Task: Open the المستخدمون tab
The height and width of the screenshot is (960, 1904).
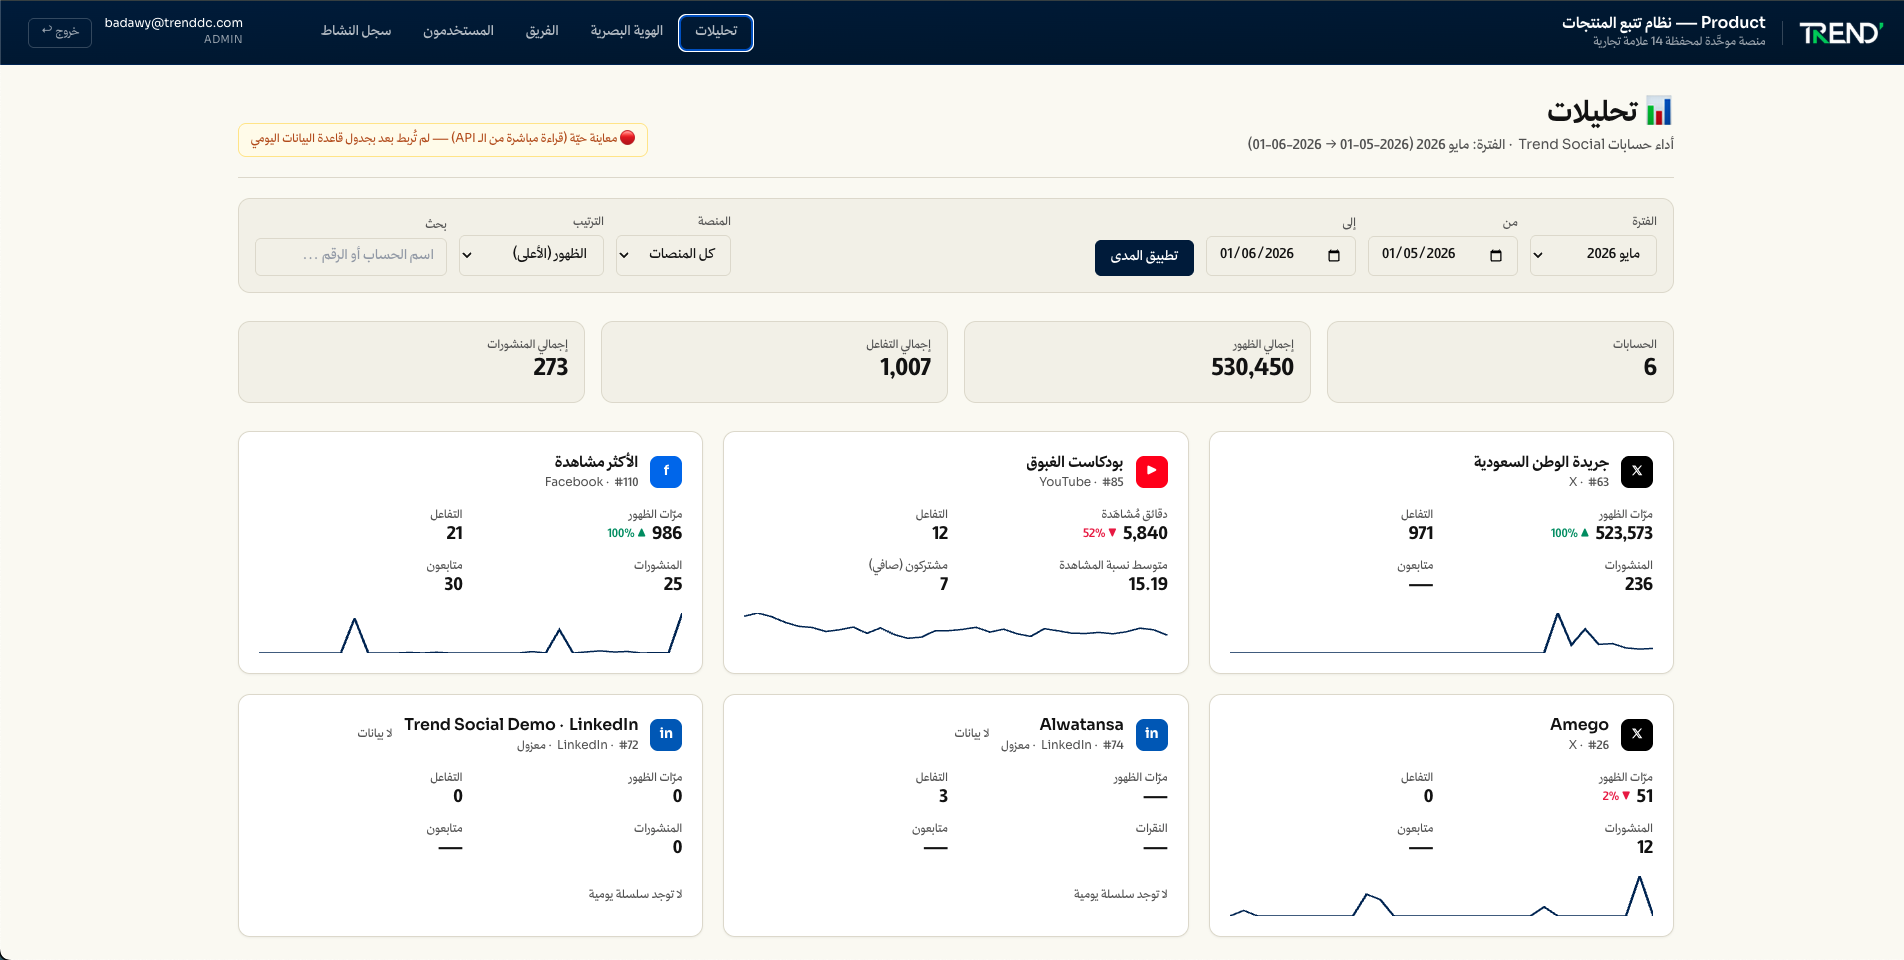Action: pos(458,32)
